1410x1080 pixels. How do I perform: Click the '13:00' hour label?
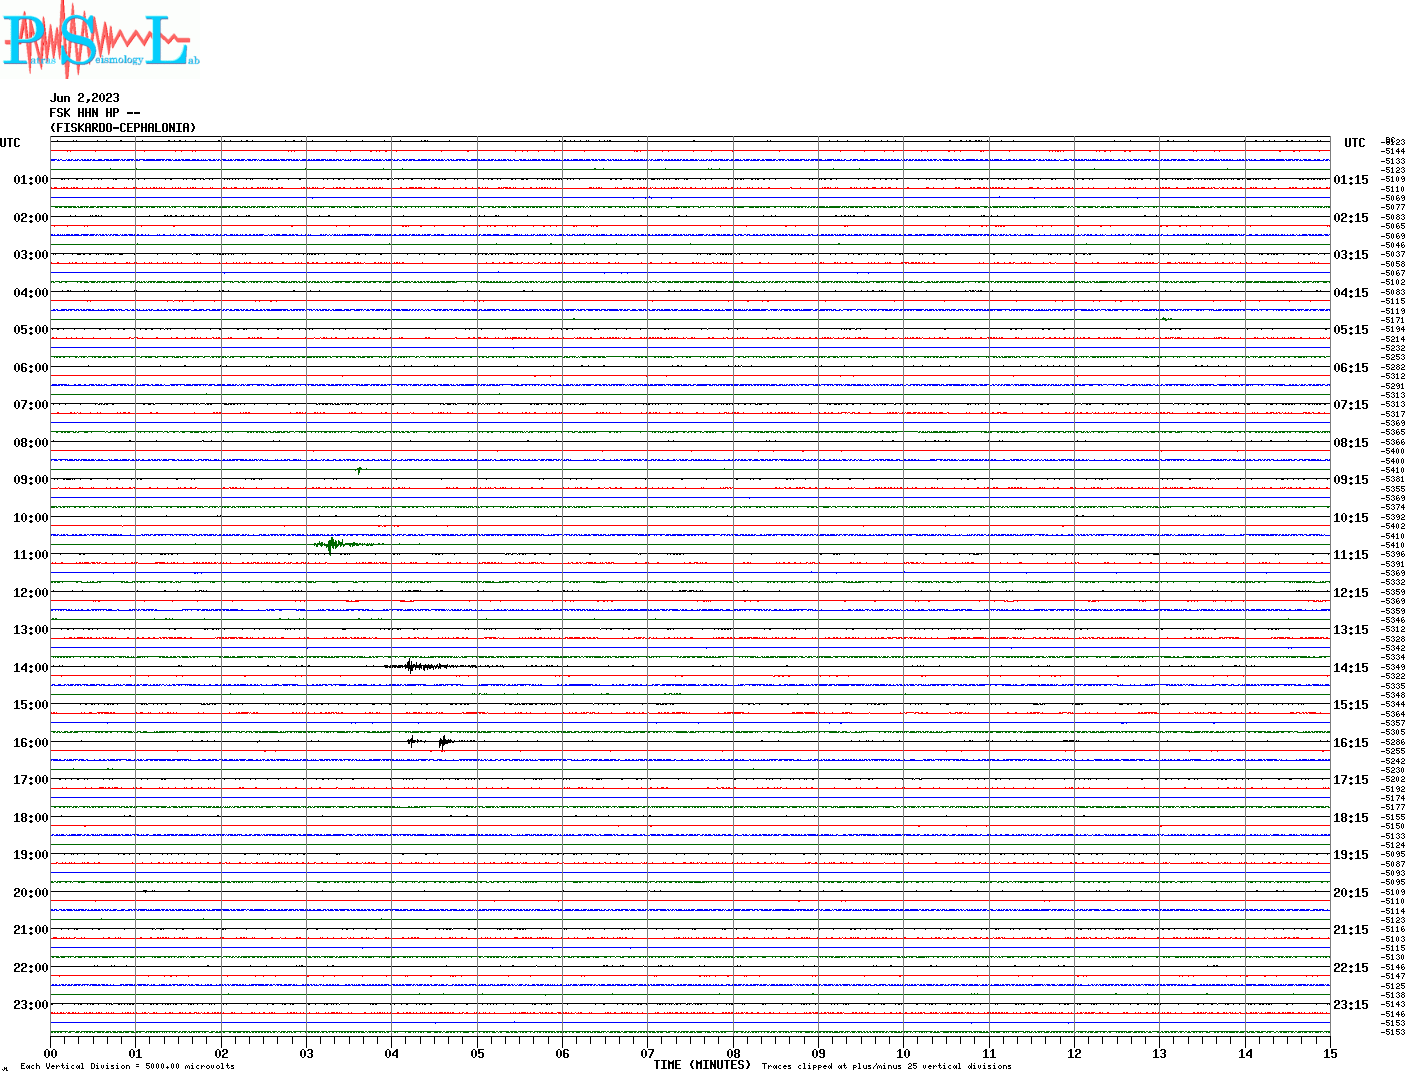31,630
